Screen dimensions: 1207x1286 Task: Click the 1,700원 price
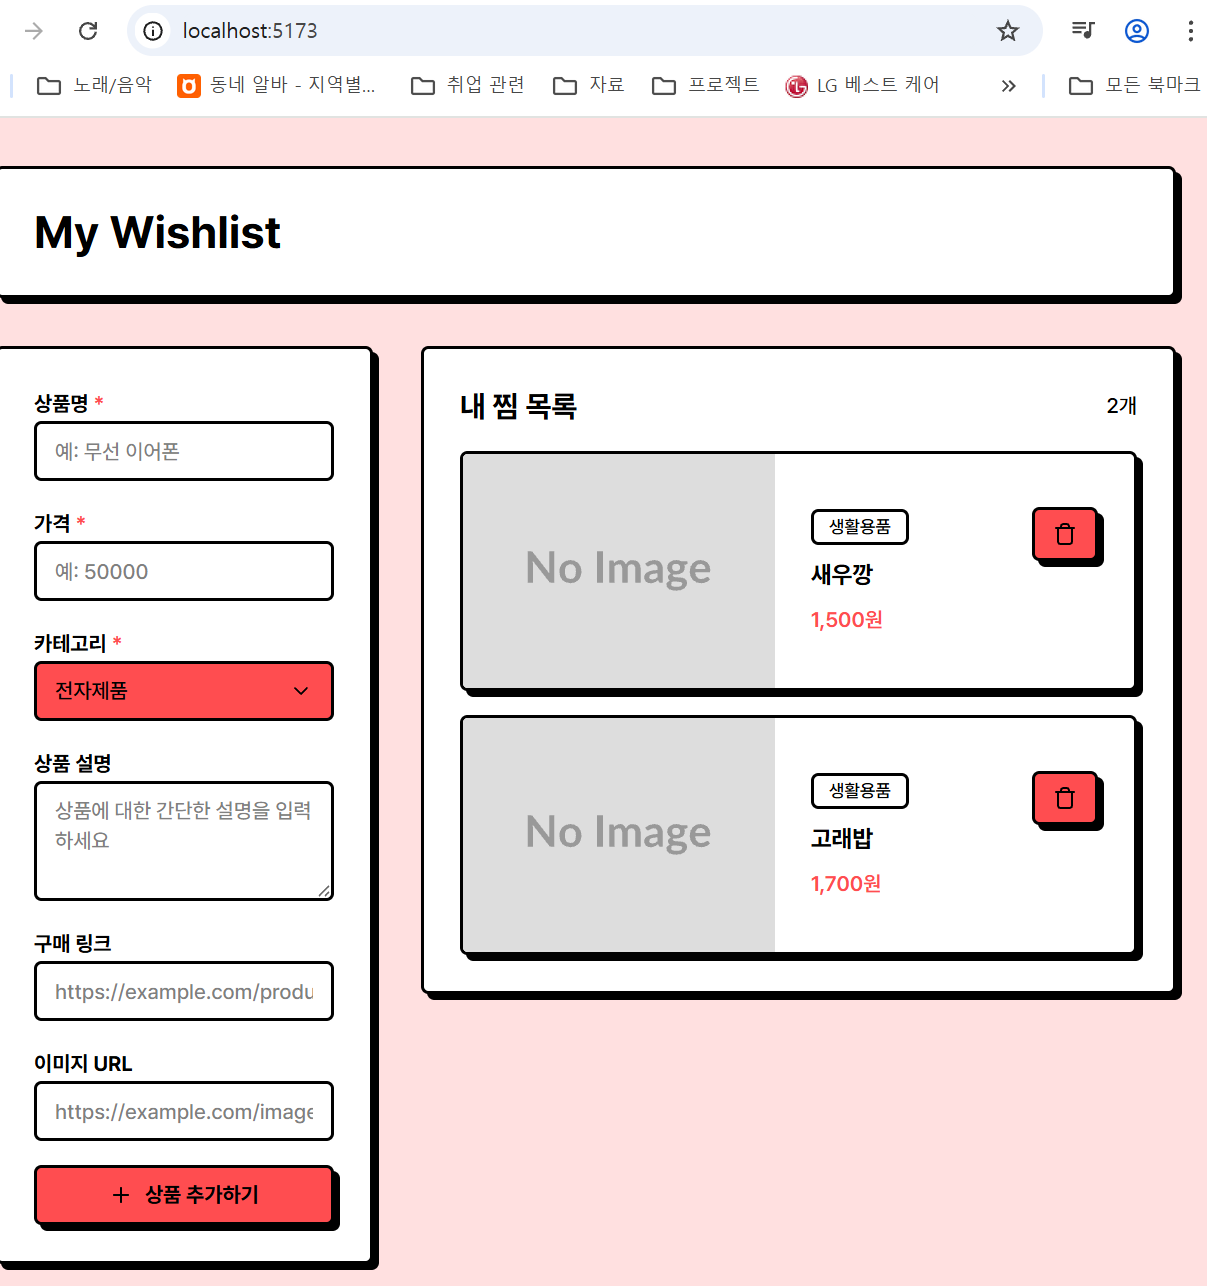[x=846, y=884]
